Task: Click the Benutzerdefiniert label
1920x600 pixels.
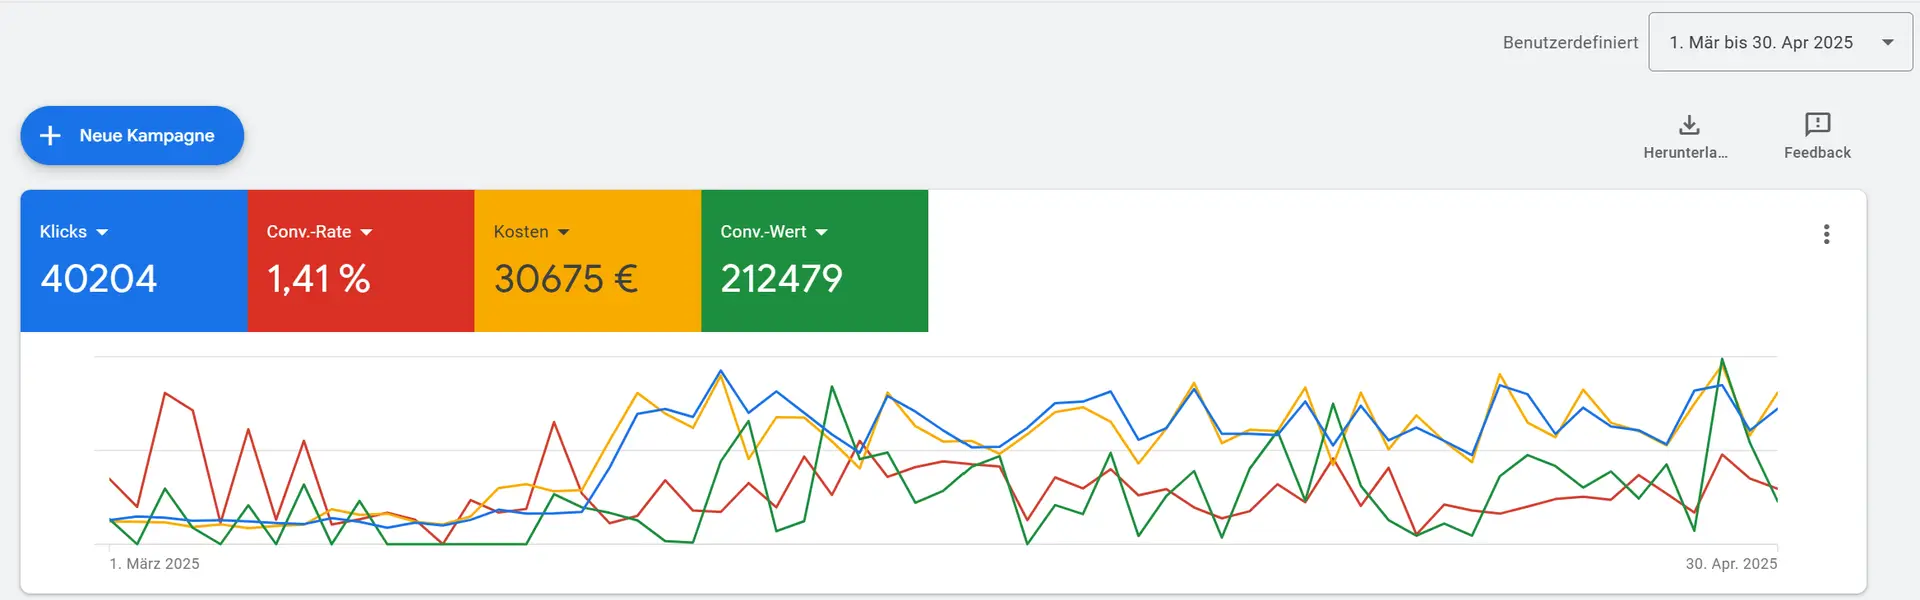Action: [1570, 42]
